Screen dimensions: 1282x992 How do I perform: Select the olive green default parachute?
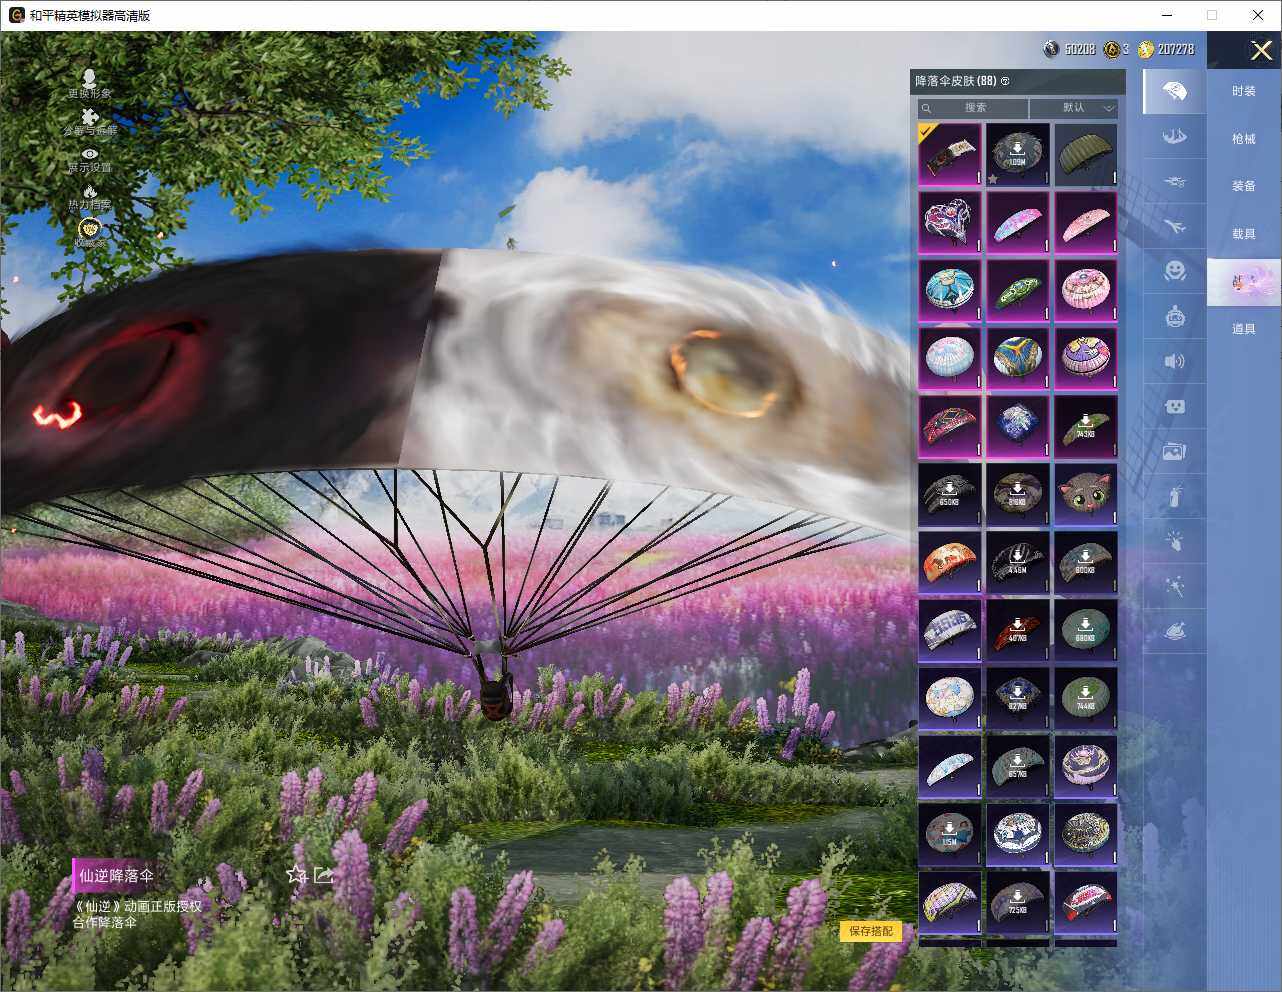coord(1085,154)
